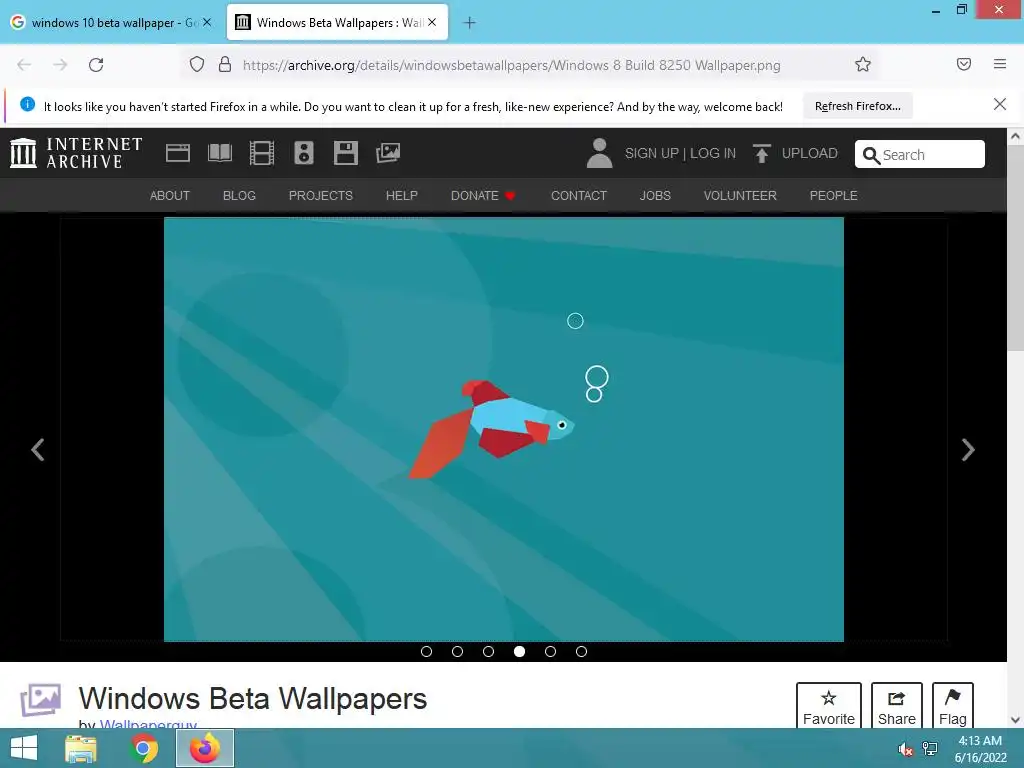Open the Texts book icon
Image resolution: width=1024 pixels, height=768 pixels.
pos(219,153)
